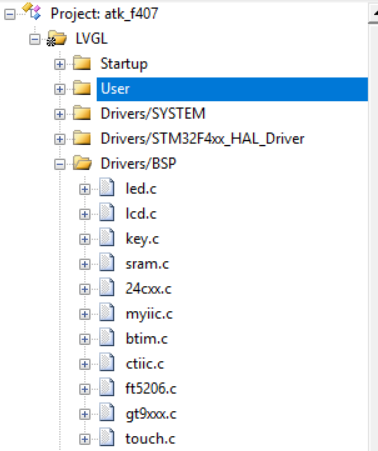The image size is (378, 451).
Task: Select the Drivers/STM32F4xx_HAL_Driver label
Action: pos(202,139)
